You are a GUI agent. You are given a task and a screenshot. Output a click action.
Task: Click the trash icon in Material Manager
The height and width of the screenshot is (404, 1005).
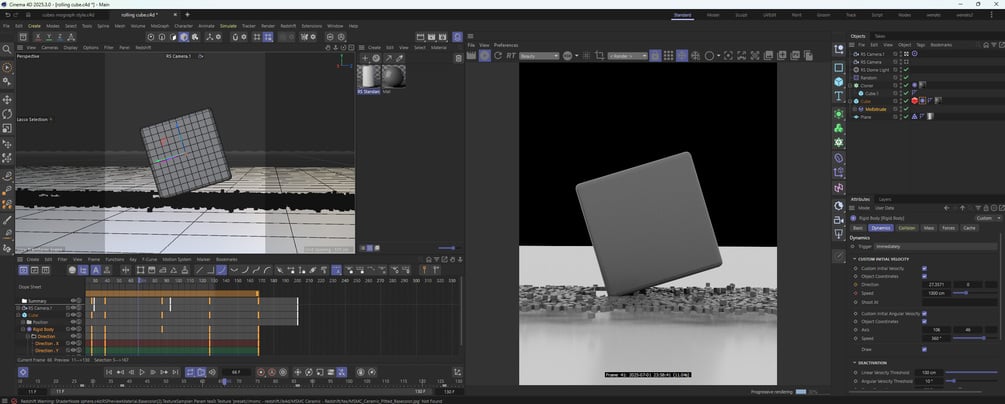[x=458, y=58]
